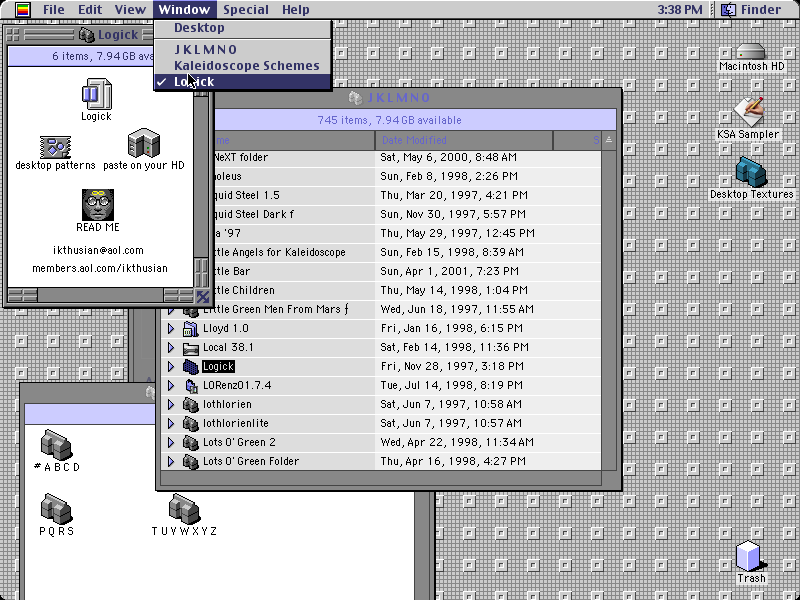Choose J K L M N O from the Window menu

coord(243,49)
